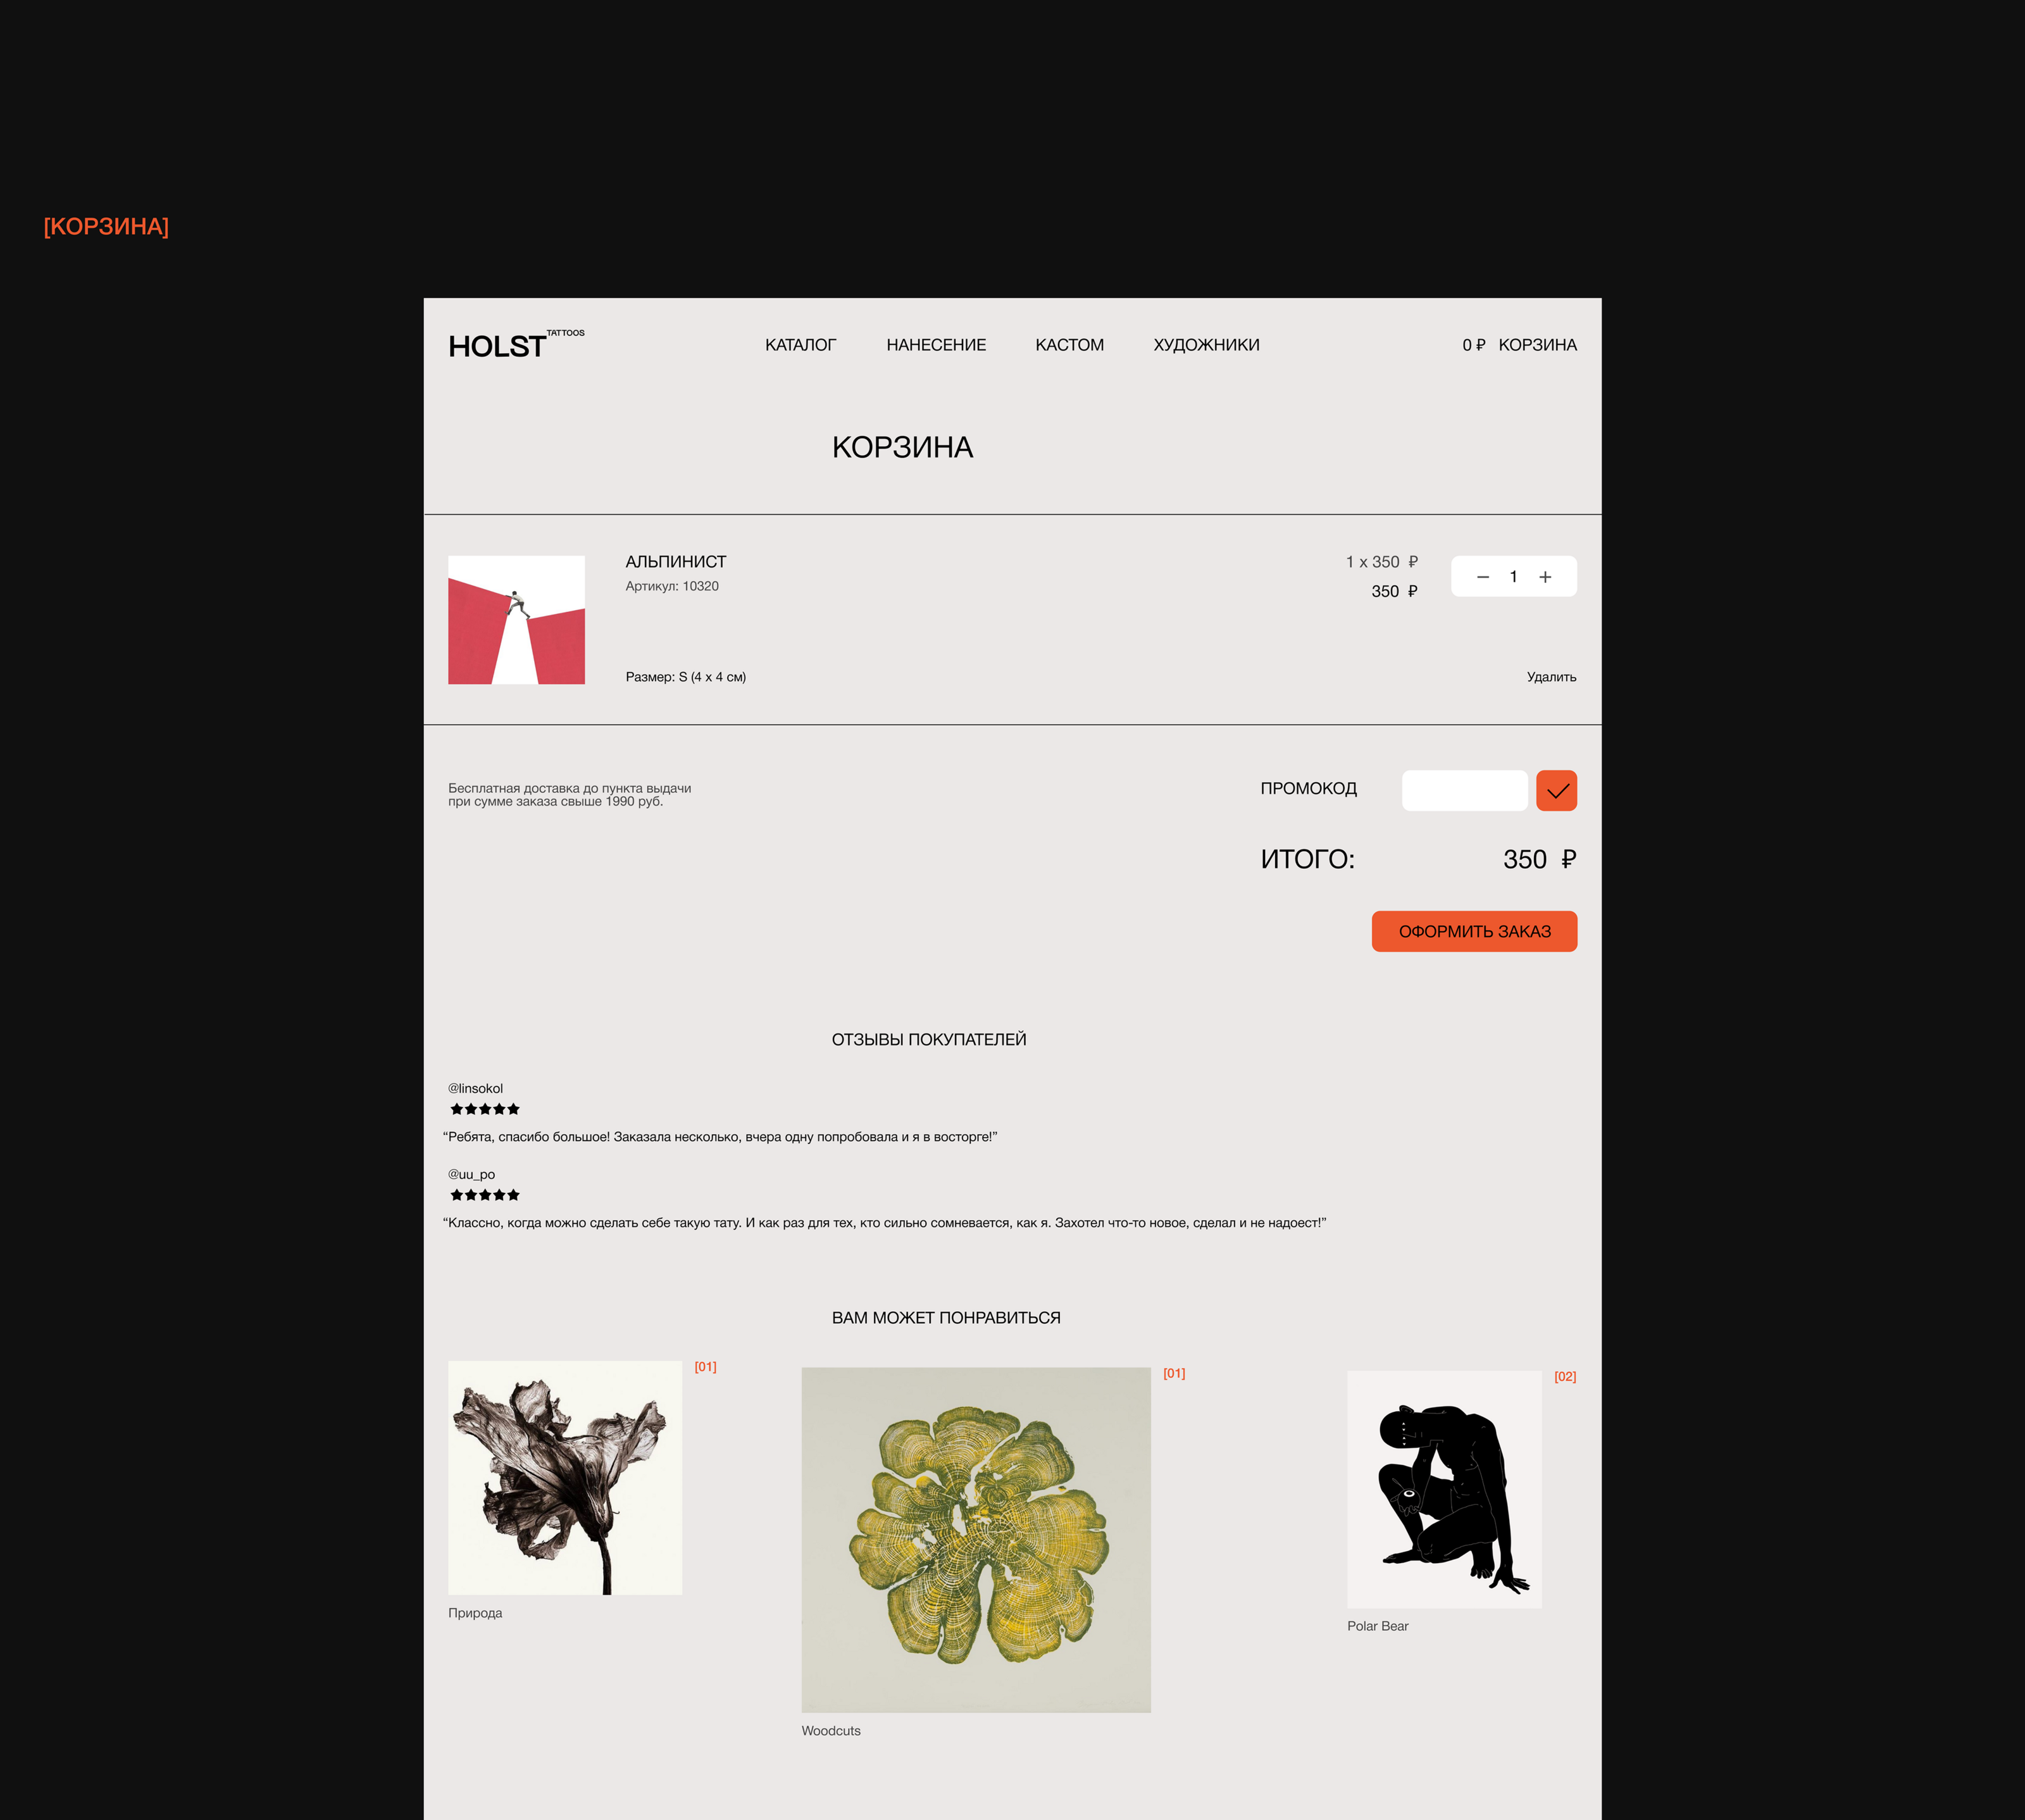Click the АЛЬПИНИСТ product title
Viewport: 2025px width, 1820px height.
tap(676, 562)
